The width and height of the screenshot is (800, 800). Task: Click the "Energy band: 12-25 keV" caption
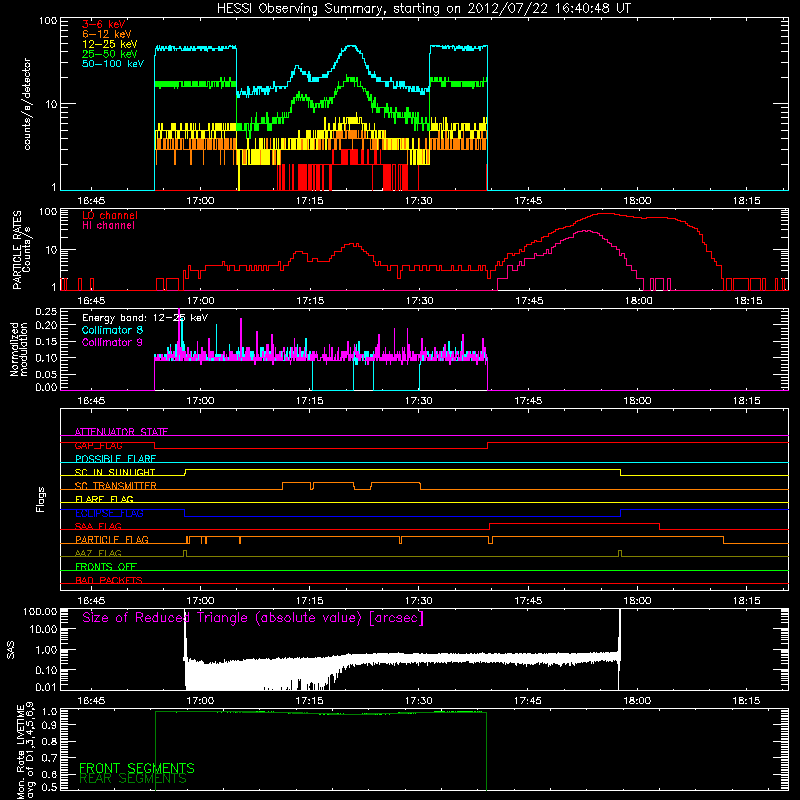pyautogui.click(x=145, y=318)
